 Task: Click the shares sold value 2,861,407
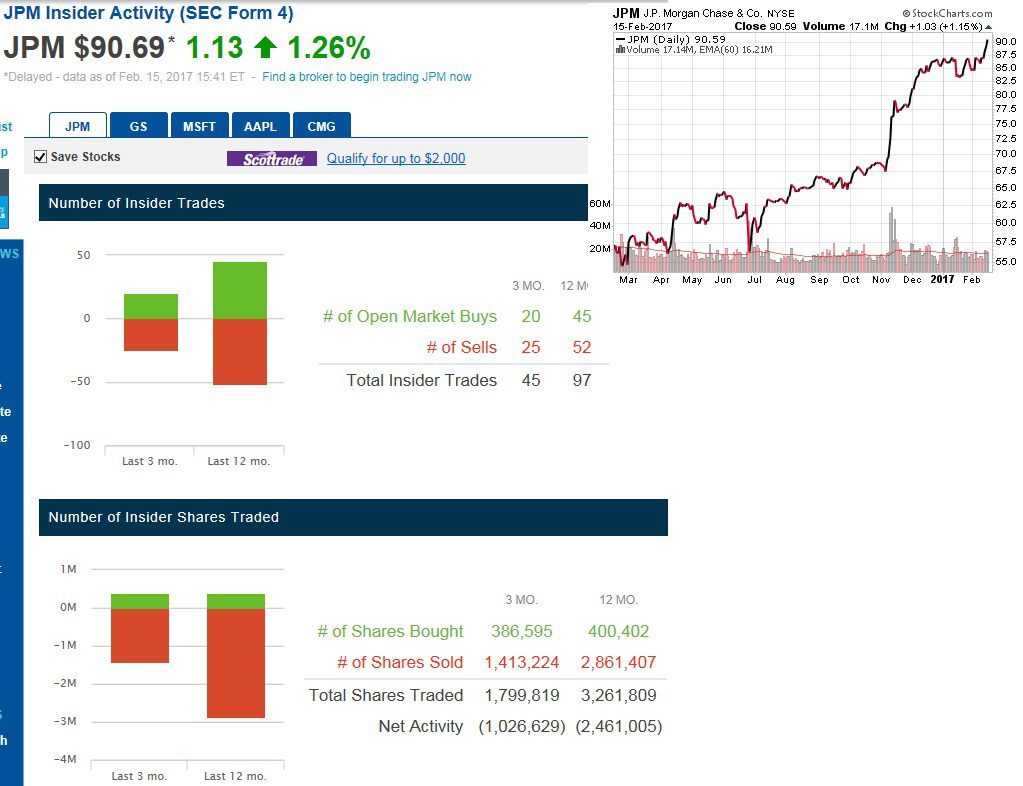[618, 663]
